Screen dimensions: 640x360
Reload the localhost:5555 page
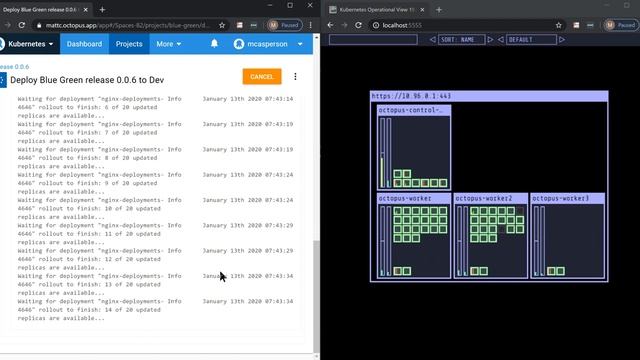pos(358,25)
